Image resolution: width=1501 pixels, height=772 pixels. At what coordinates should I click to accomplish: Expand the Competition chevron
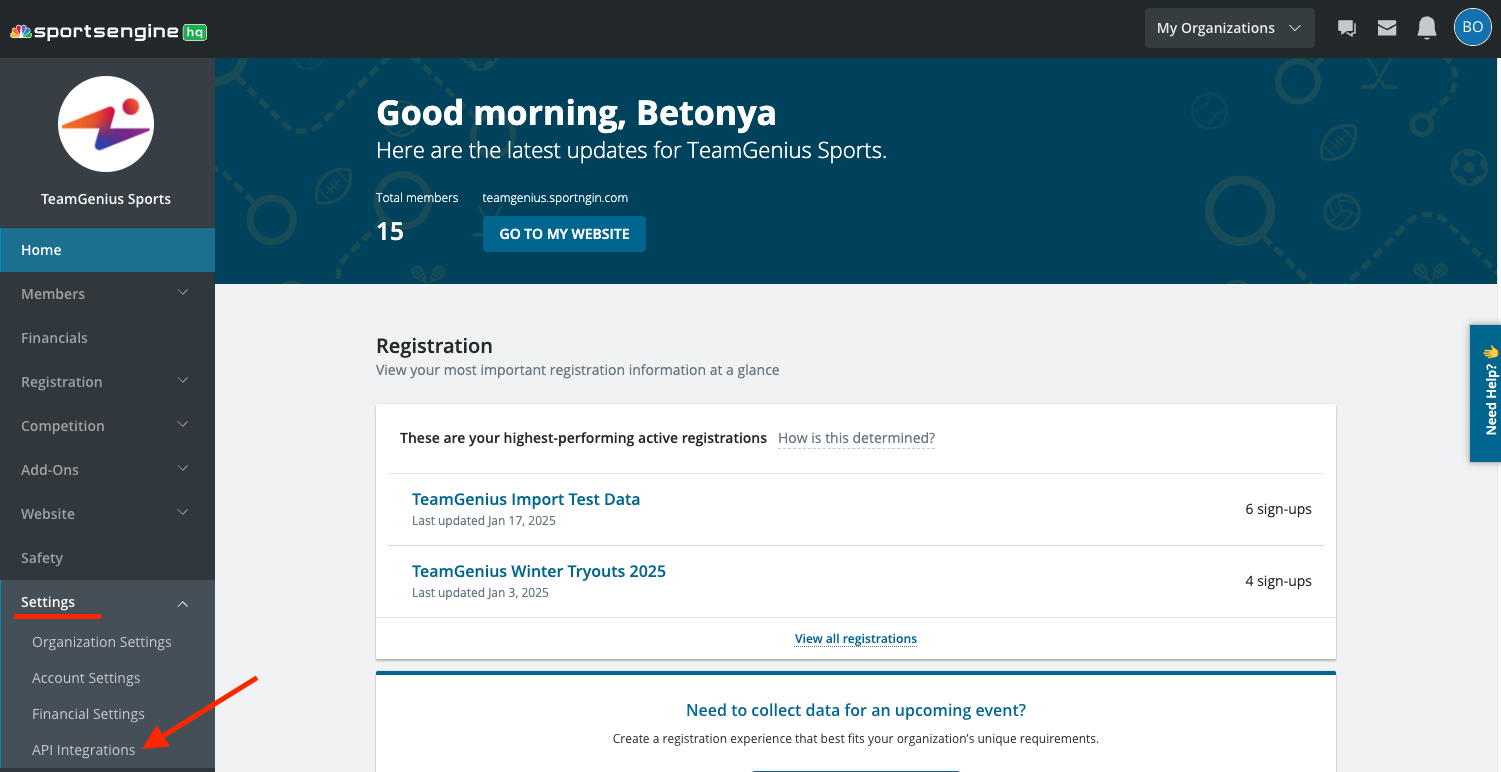click(183, 425)
